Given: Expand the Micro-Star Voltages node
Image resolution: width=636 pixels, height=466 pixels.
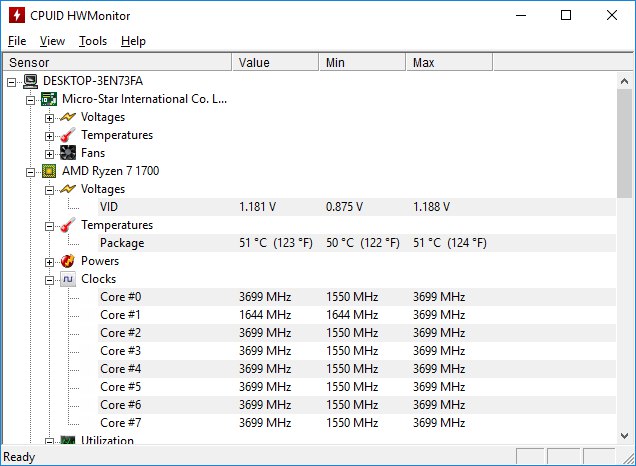Looking at the screenshot, I should click(49, 117).
